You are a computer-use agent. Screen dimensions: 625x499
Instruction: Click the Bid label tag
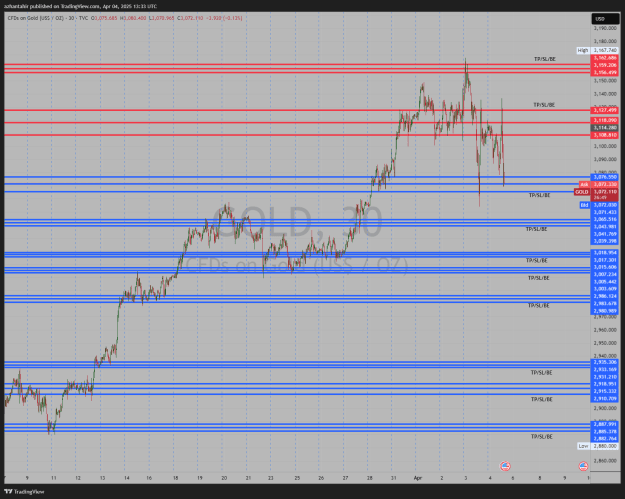coord(584,205)
